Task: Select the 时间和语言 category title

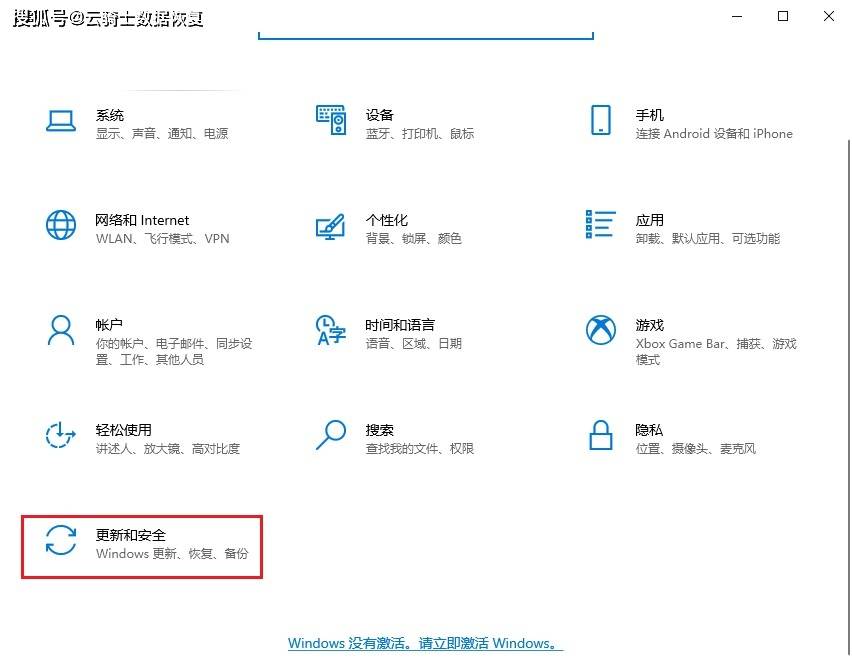Action: 400,325
